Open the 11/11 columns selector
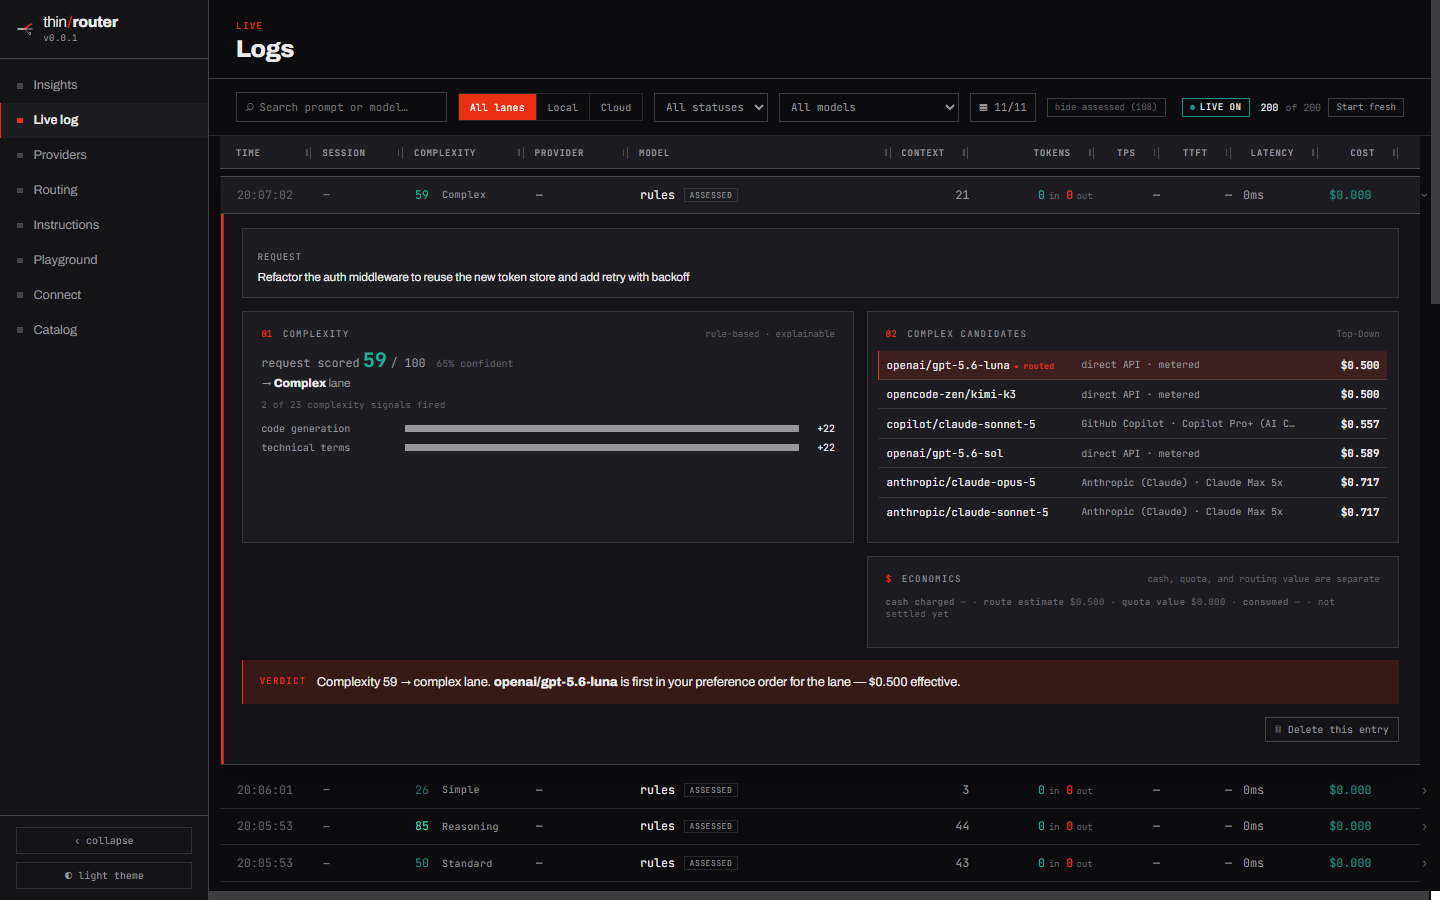Viewport: 1440px width, 900px height. [x=1003, y=107]
